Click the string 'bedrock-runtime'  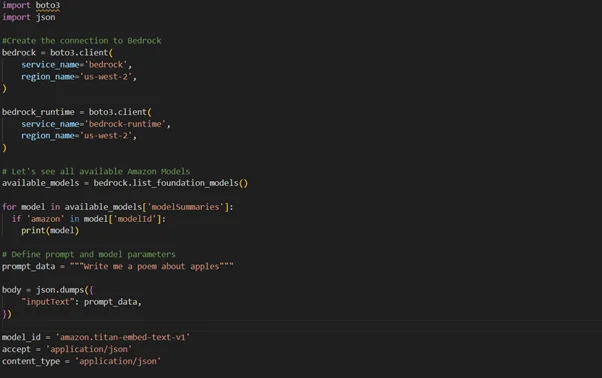[125, 124]
